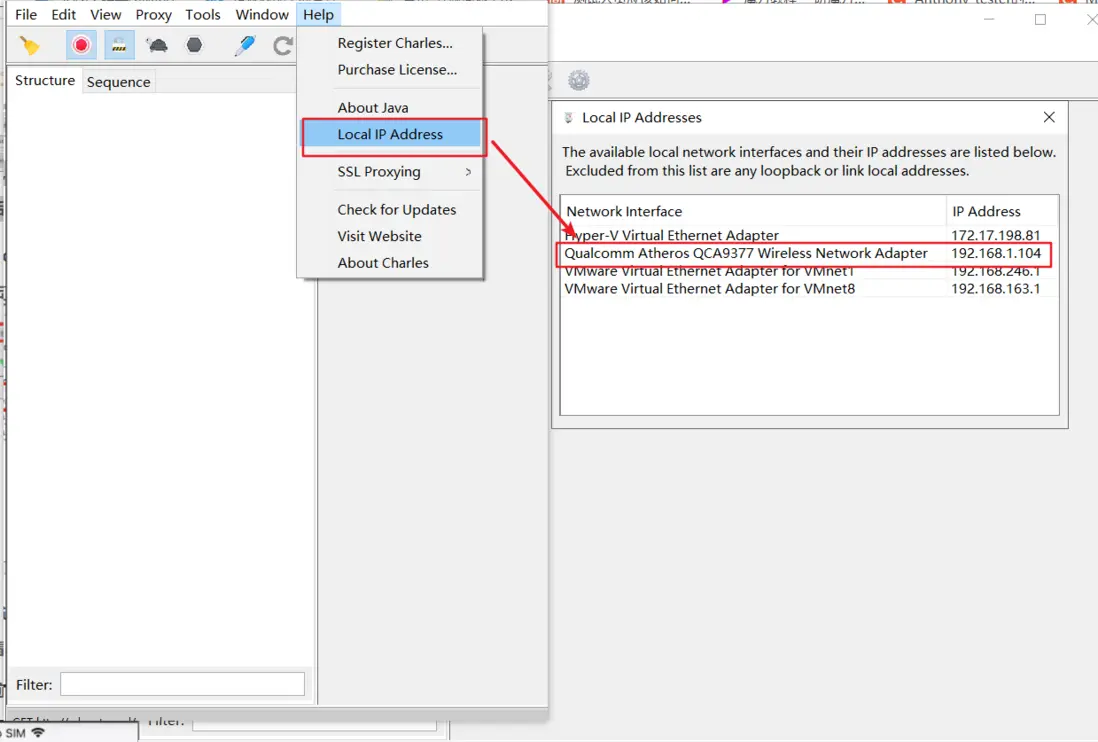Click IP address 192.168.163.1
The height and width of the screenshot is (742, 1098).
pos(995,288)
